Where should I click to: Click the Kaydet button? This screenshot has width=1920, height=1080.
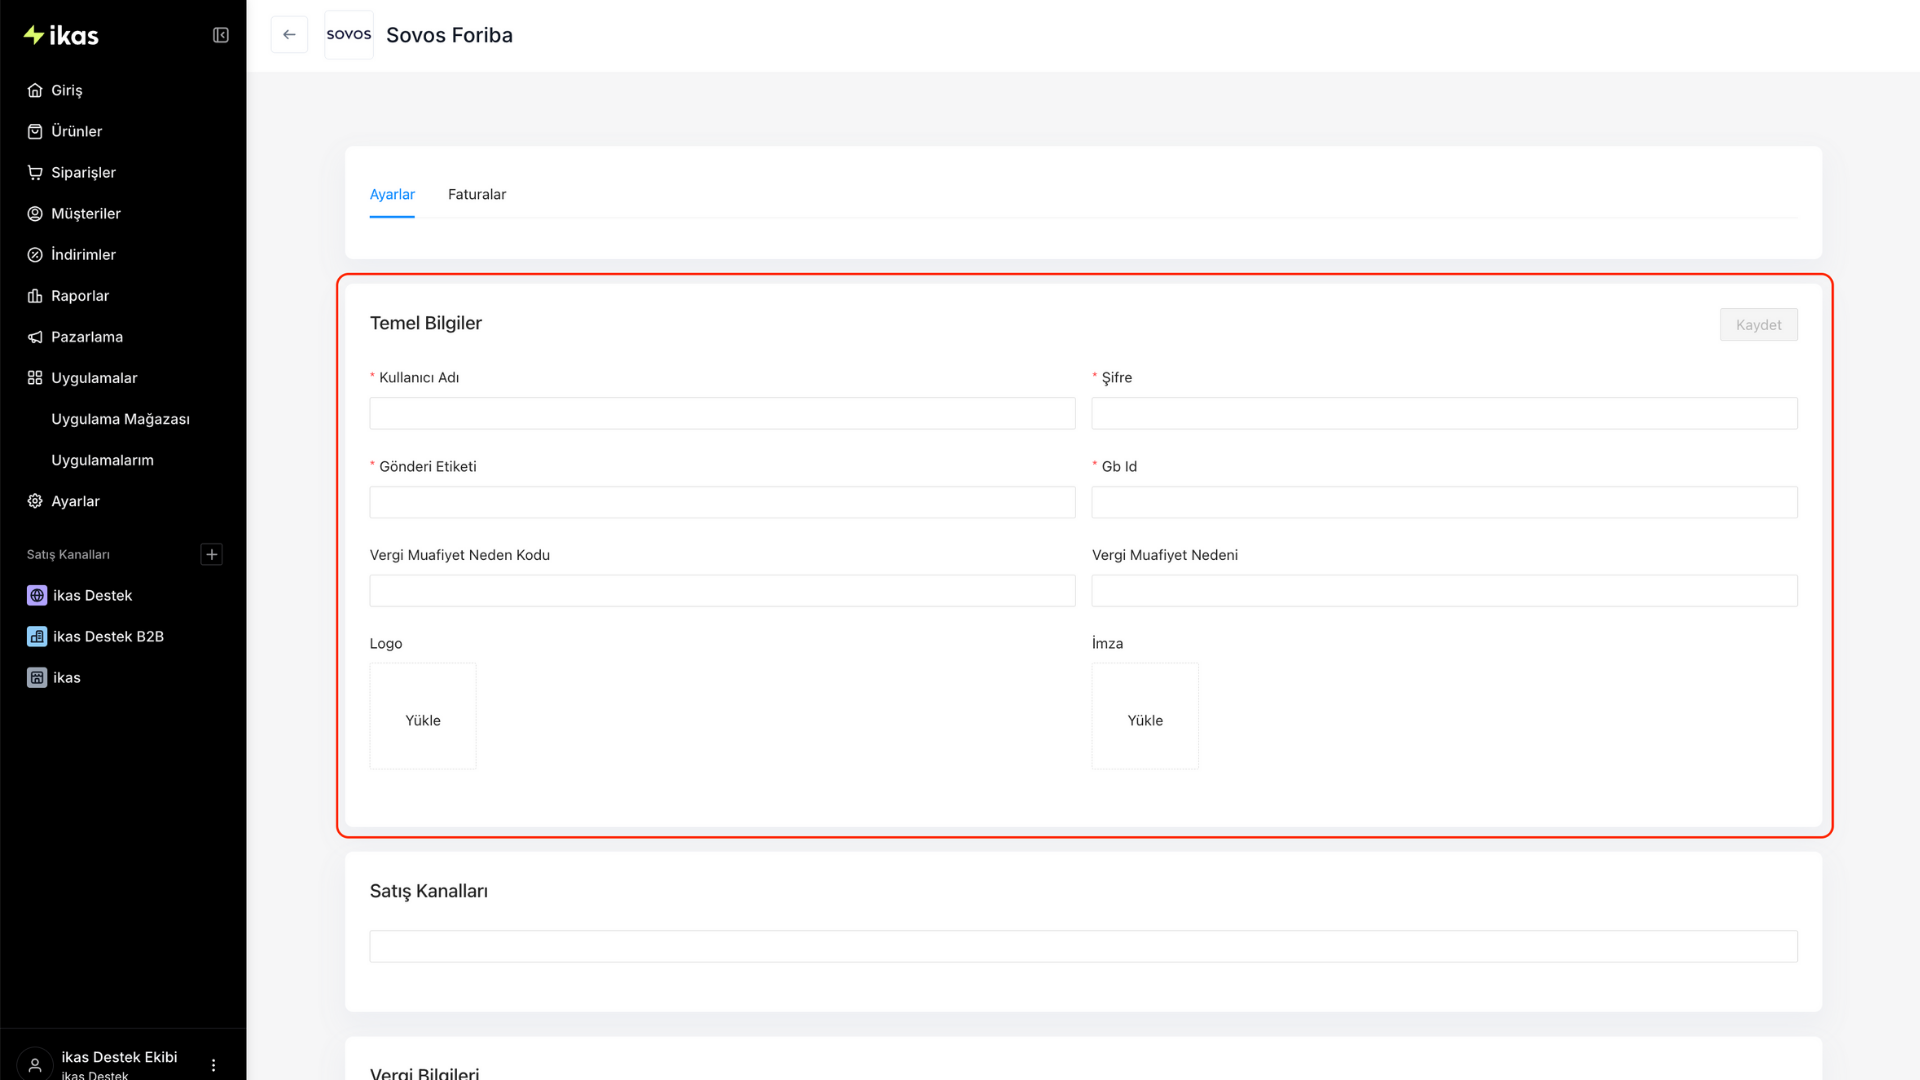(1758, 325)
